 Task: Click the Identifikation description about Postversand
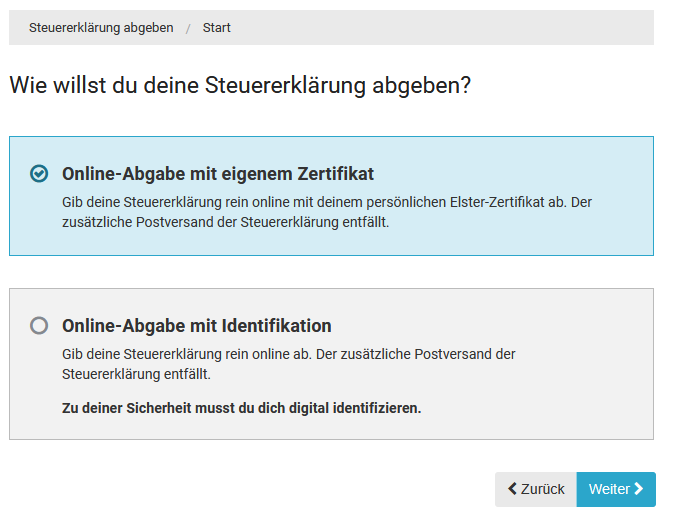tap(289, 364)
